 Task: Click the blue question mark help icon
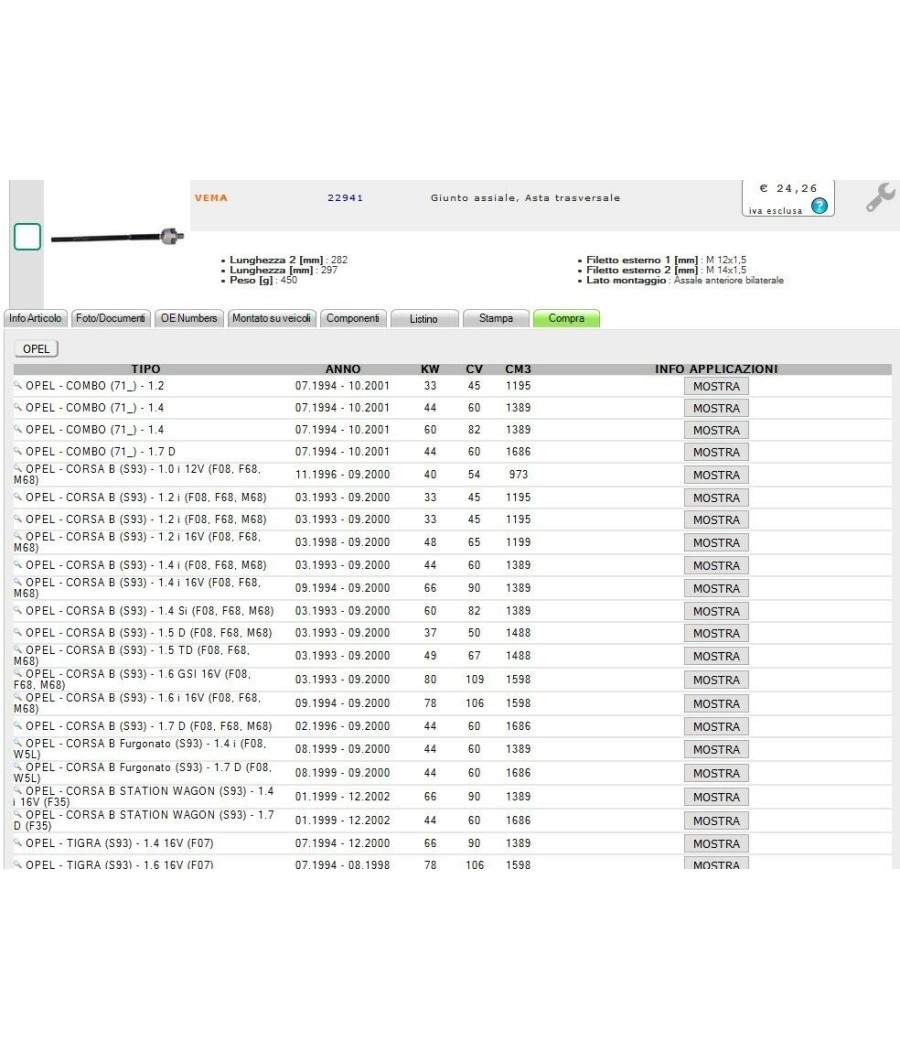(x=819, y=206)
